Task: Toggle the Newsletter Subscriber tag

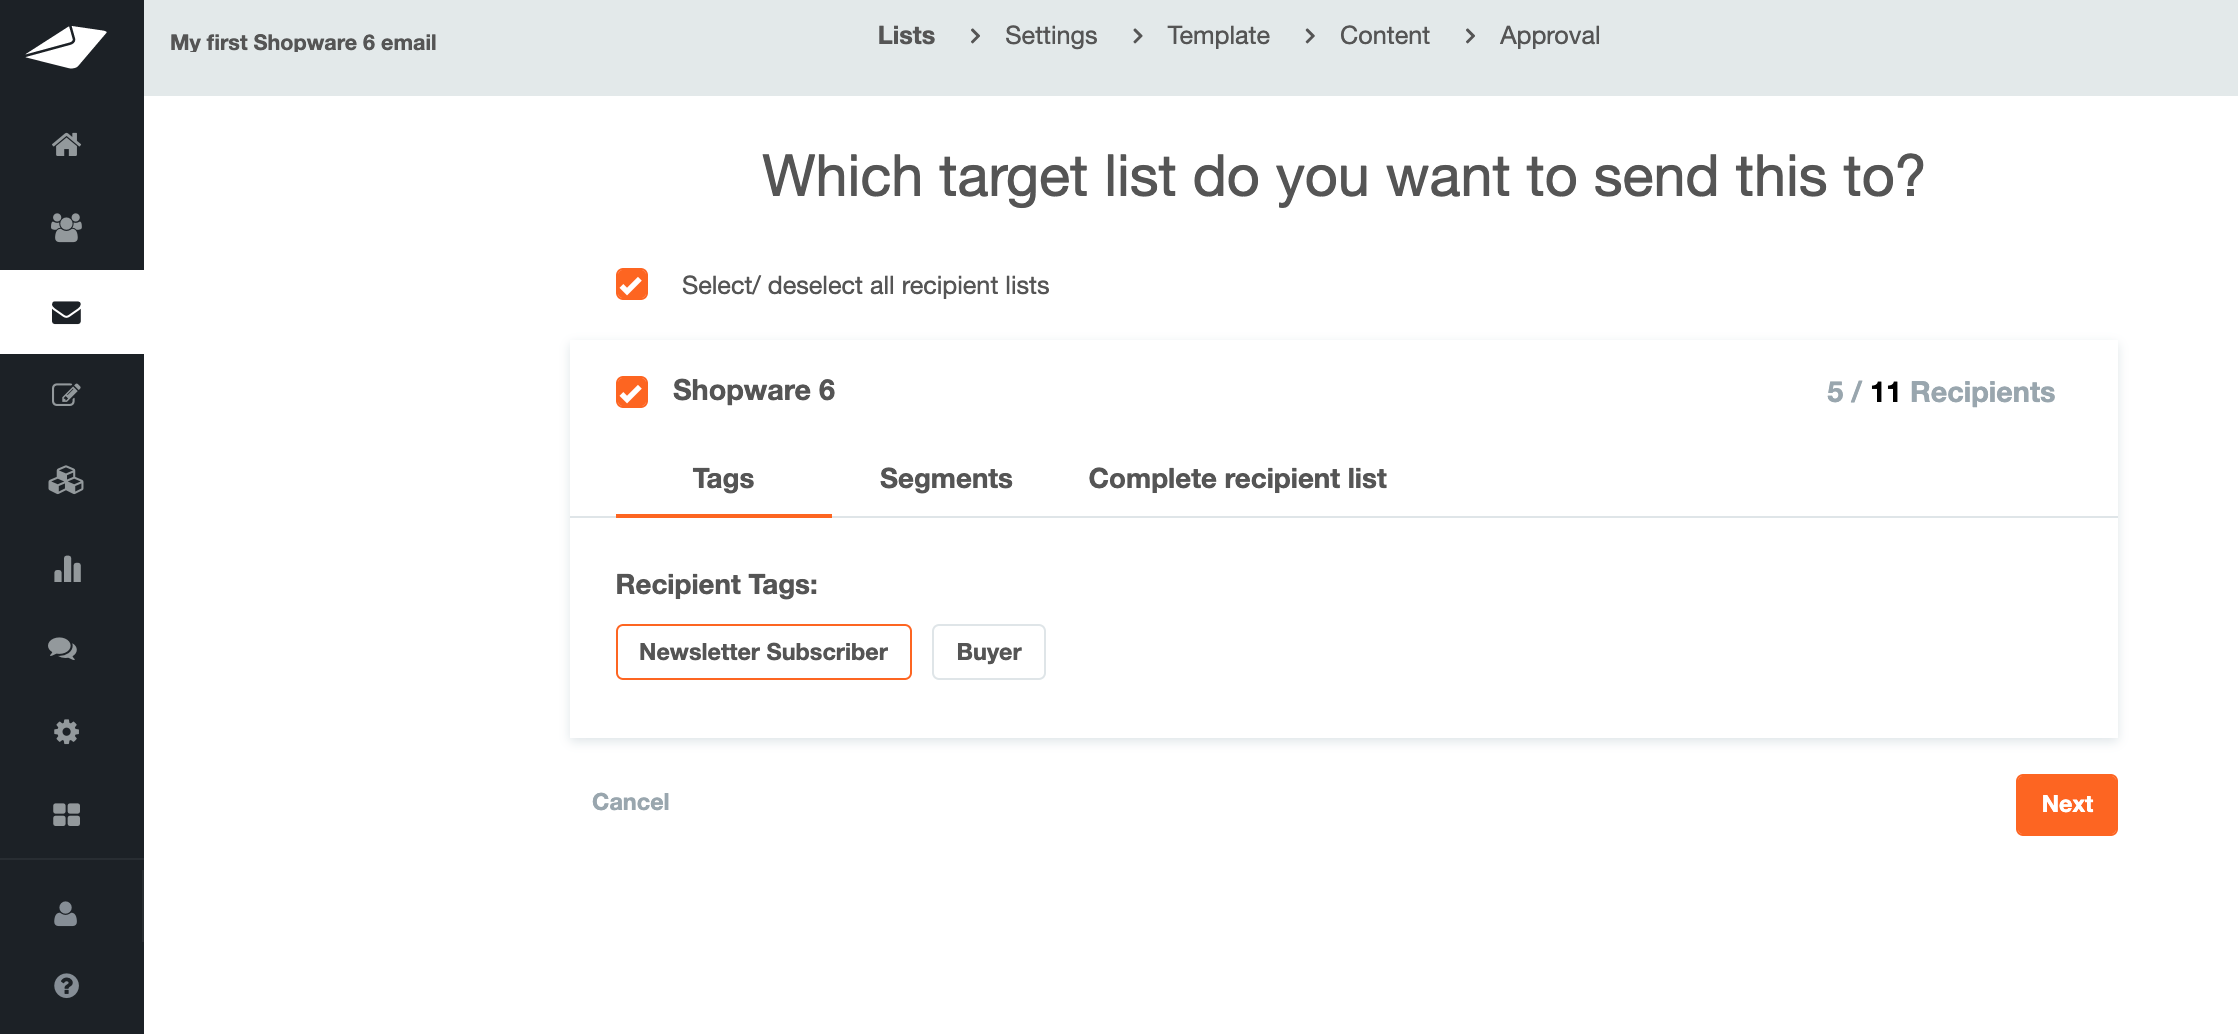Action: [764, 652]
